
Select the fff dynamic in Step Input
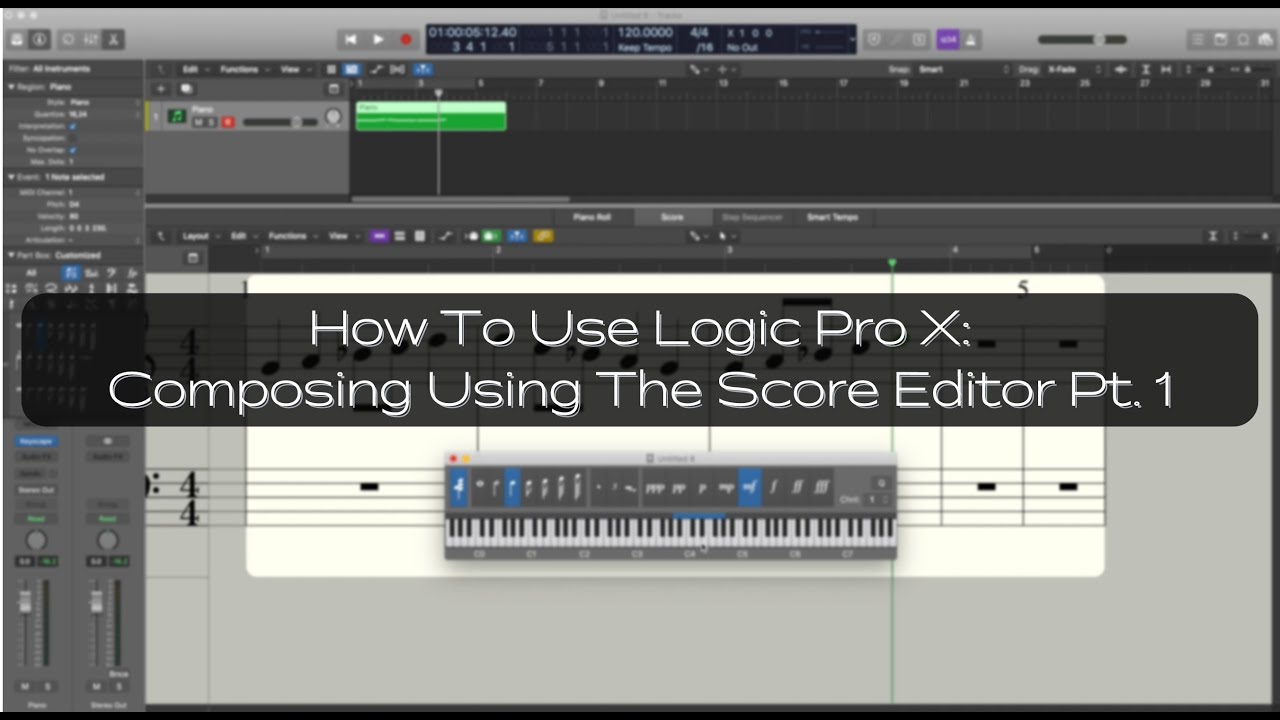pos(822,488)
